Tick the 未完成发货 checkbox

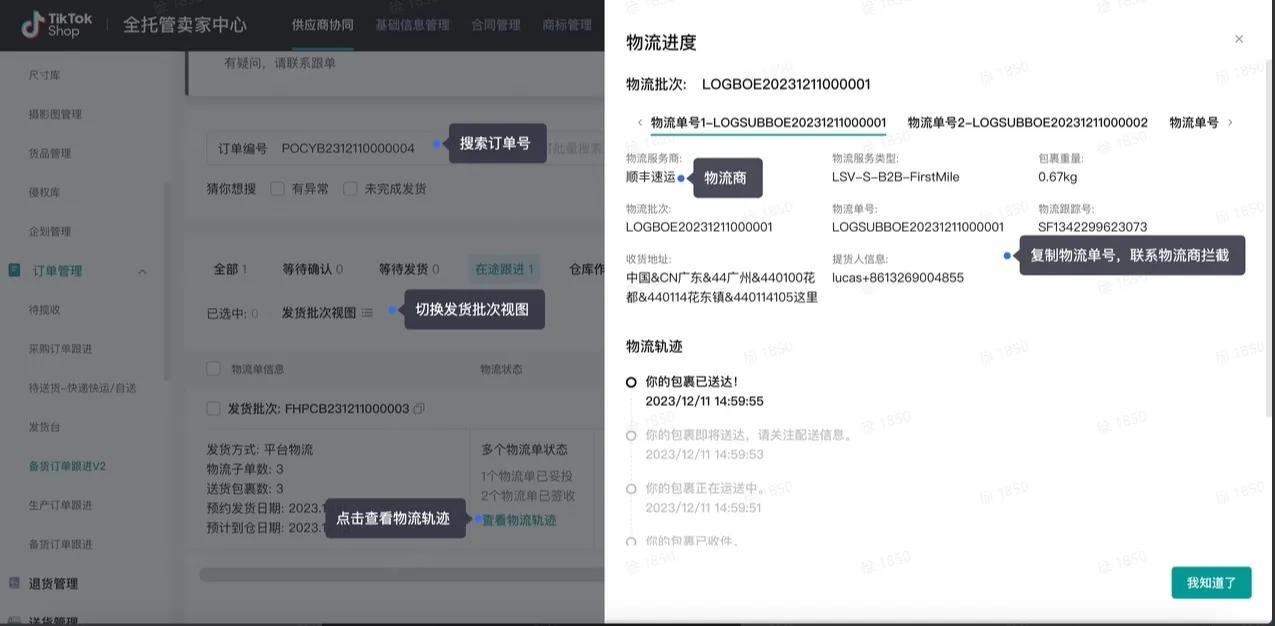click(x=350, y=188)
